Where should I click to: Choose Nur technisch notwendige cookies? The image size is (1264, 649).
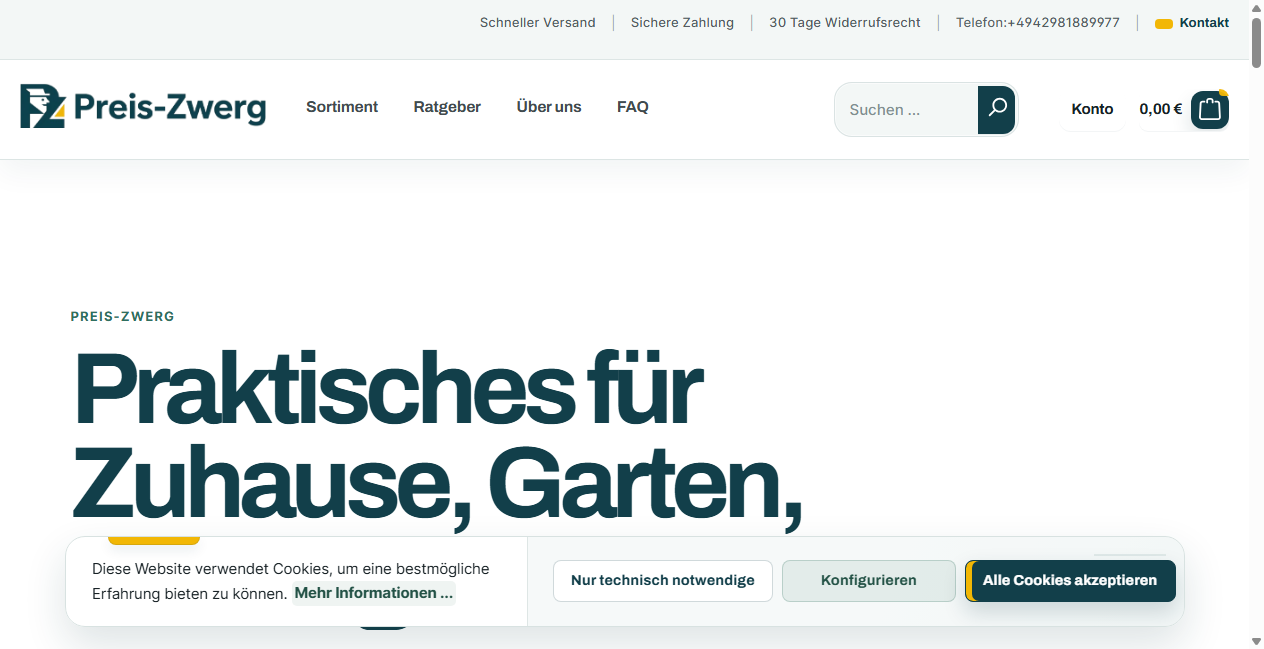click(x=663, y=581)
